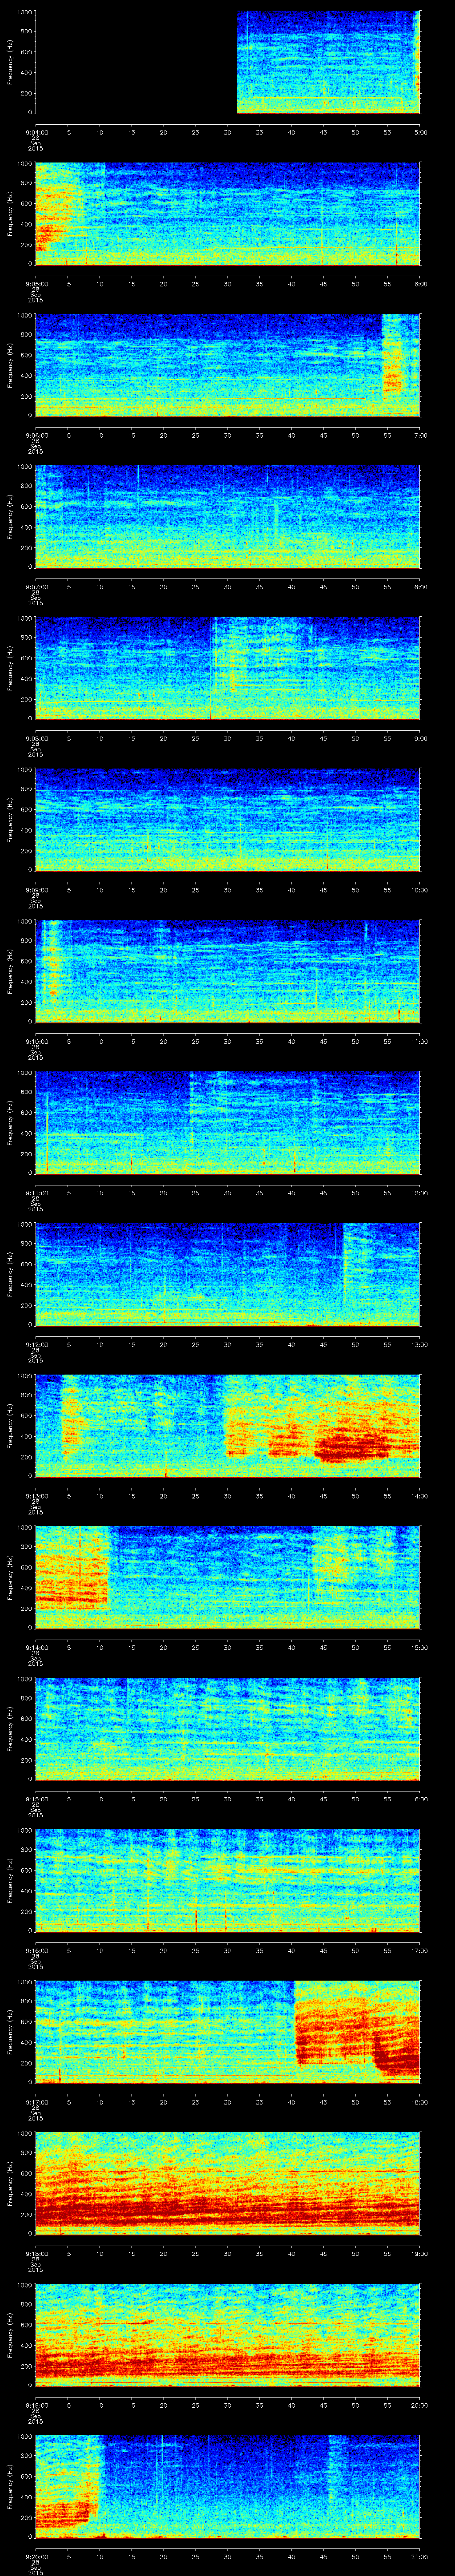
Task: Select the spectrogram panel starting at 9:04:00
Action: [x=228, y=63]
